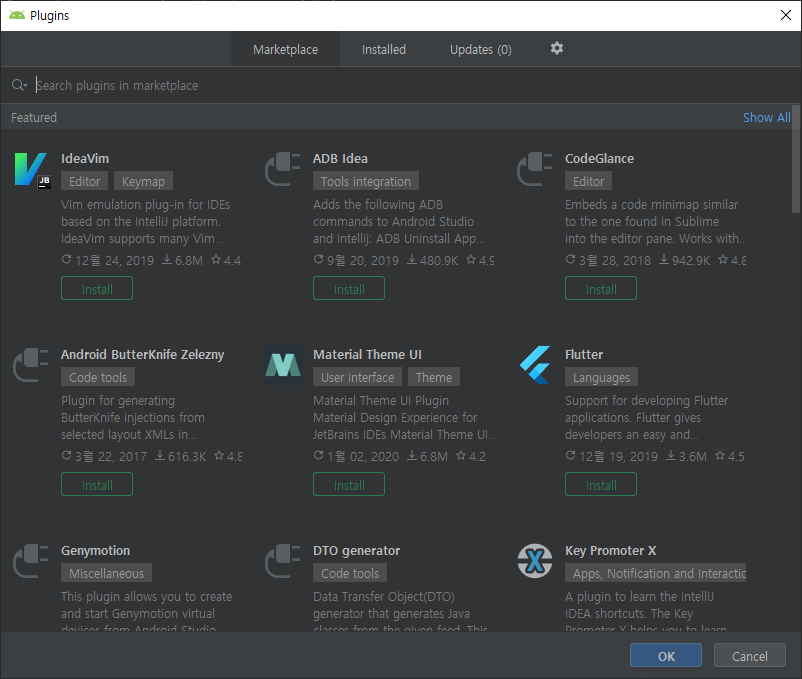Viewport: 802px width, 679px height.
Task: Click Flutter 3.6M downloads count
Action: [x=686, y=456]
